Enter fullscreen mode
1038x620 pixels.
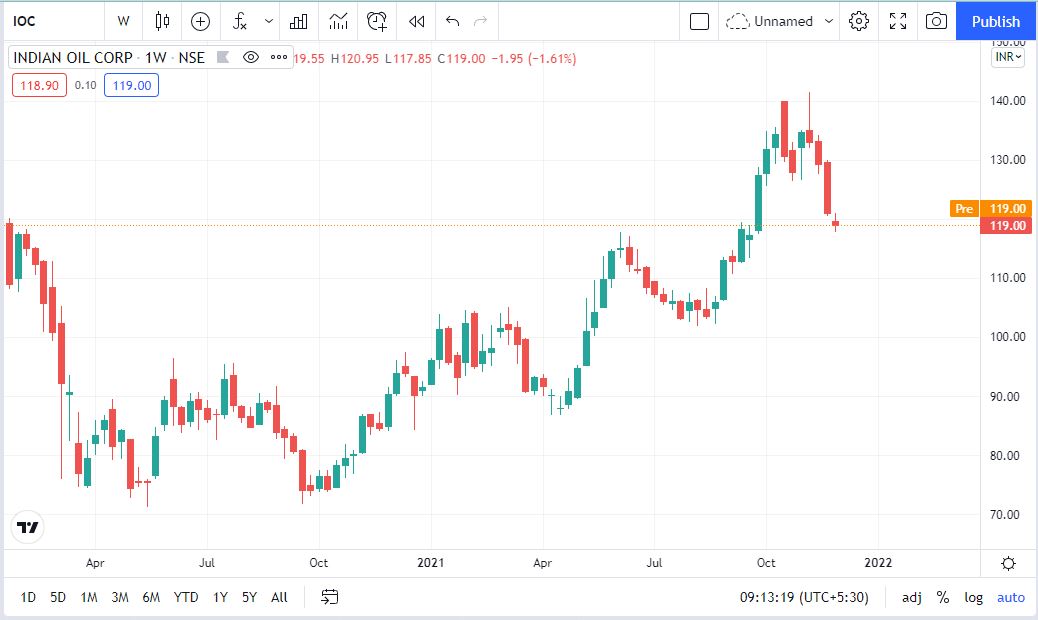898,21
